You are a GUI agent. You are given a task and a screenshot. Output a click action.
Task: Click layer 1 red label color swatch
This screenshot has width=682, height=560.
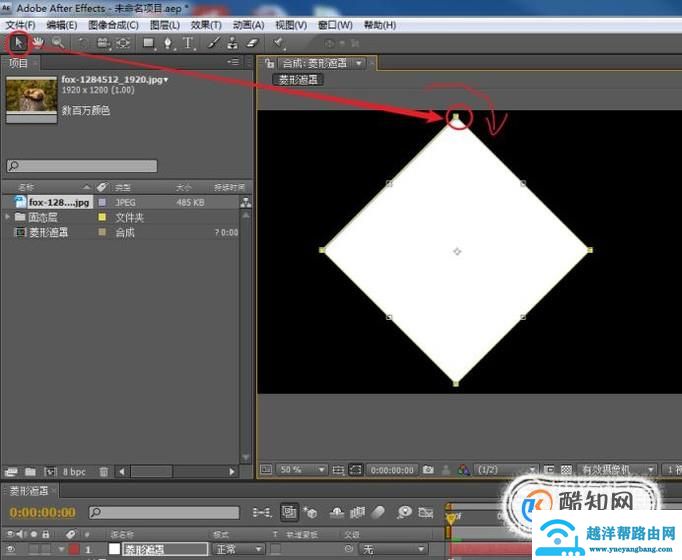point(74,550)
